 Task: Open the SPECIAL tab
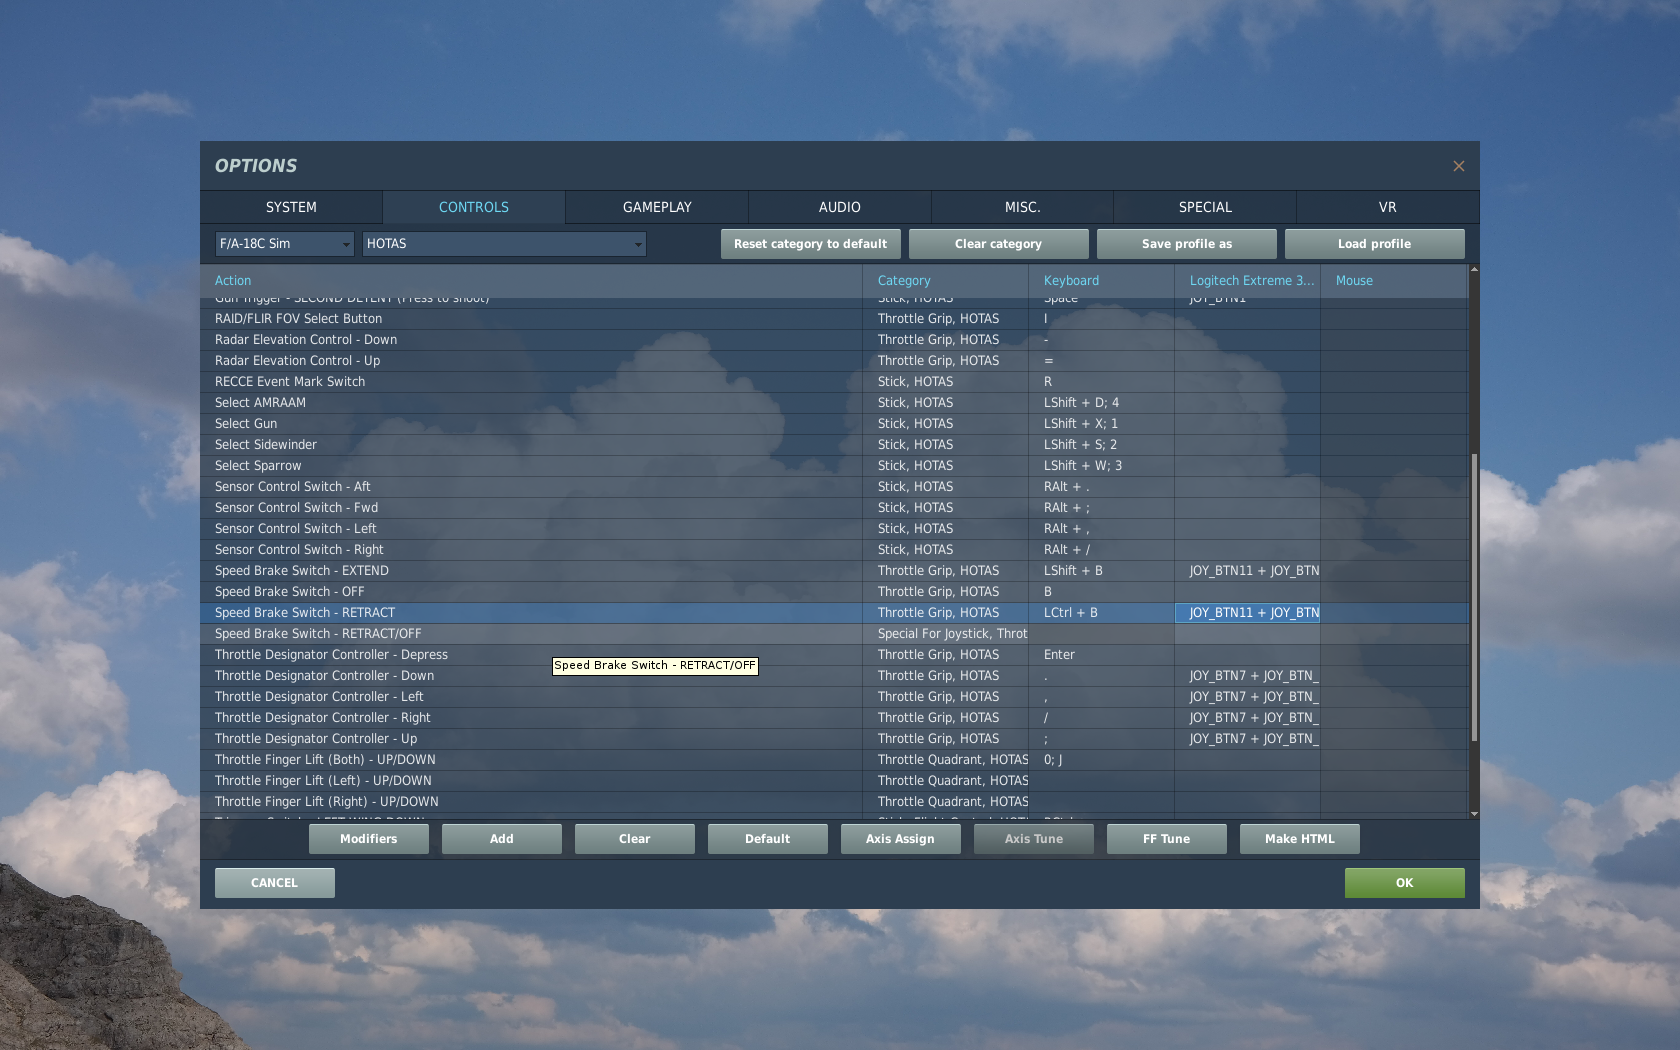(x=1205, y=207)
